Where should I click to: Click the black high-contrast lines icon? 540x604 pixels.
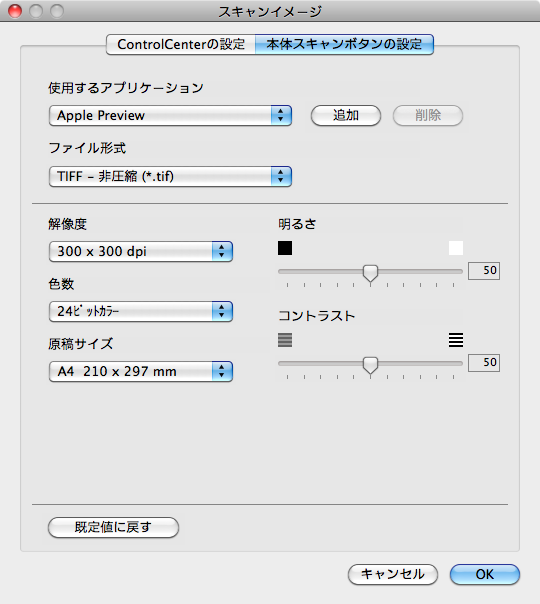click(456, 340)
